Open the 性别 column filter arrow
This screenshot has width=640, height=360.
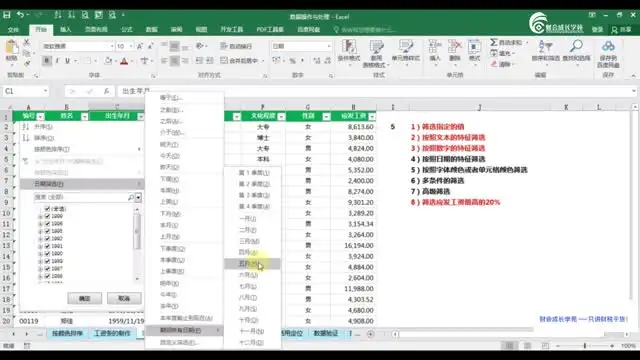point(326,117)
